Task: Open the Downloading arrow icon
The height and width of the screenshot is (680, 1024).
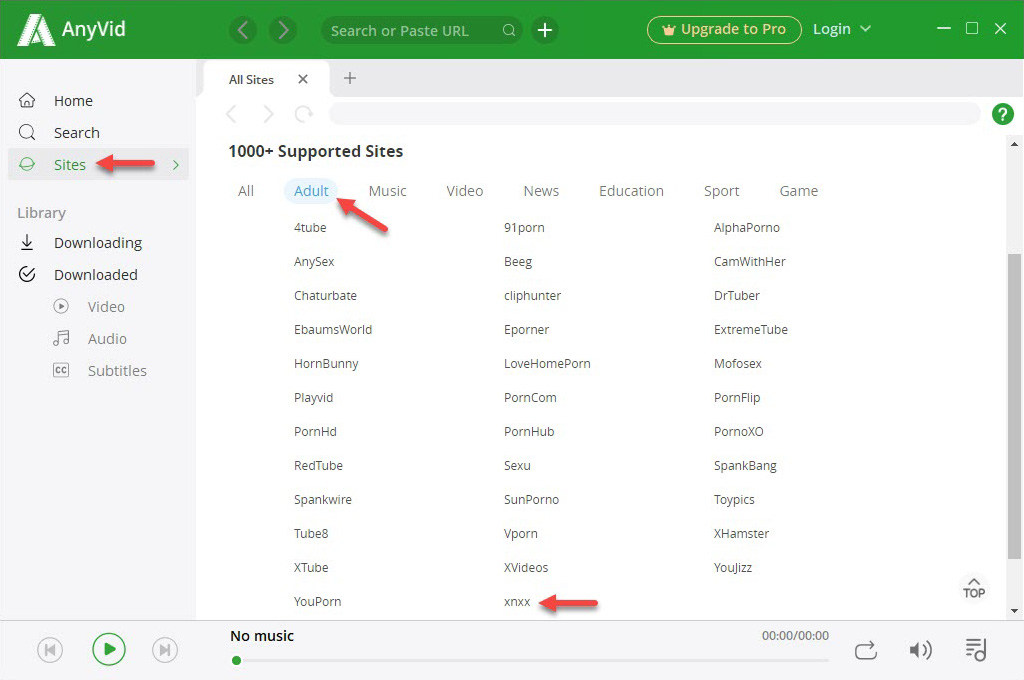Action: (27, 242)
